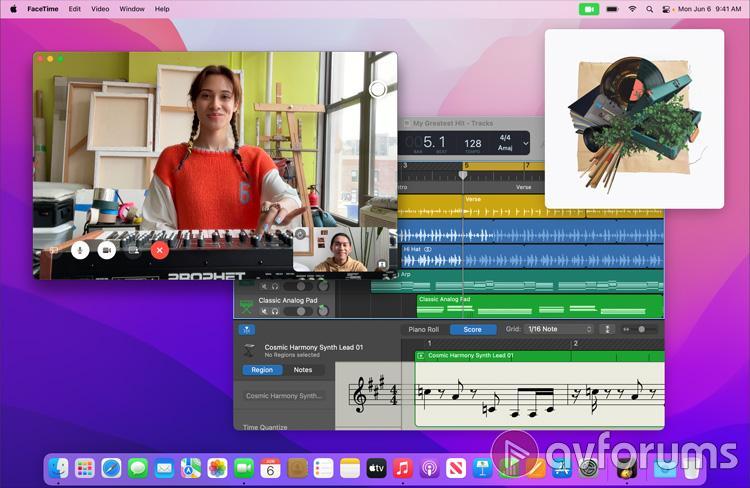Mute the Classic Analog Pad track

(265, 311)
